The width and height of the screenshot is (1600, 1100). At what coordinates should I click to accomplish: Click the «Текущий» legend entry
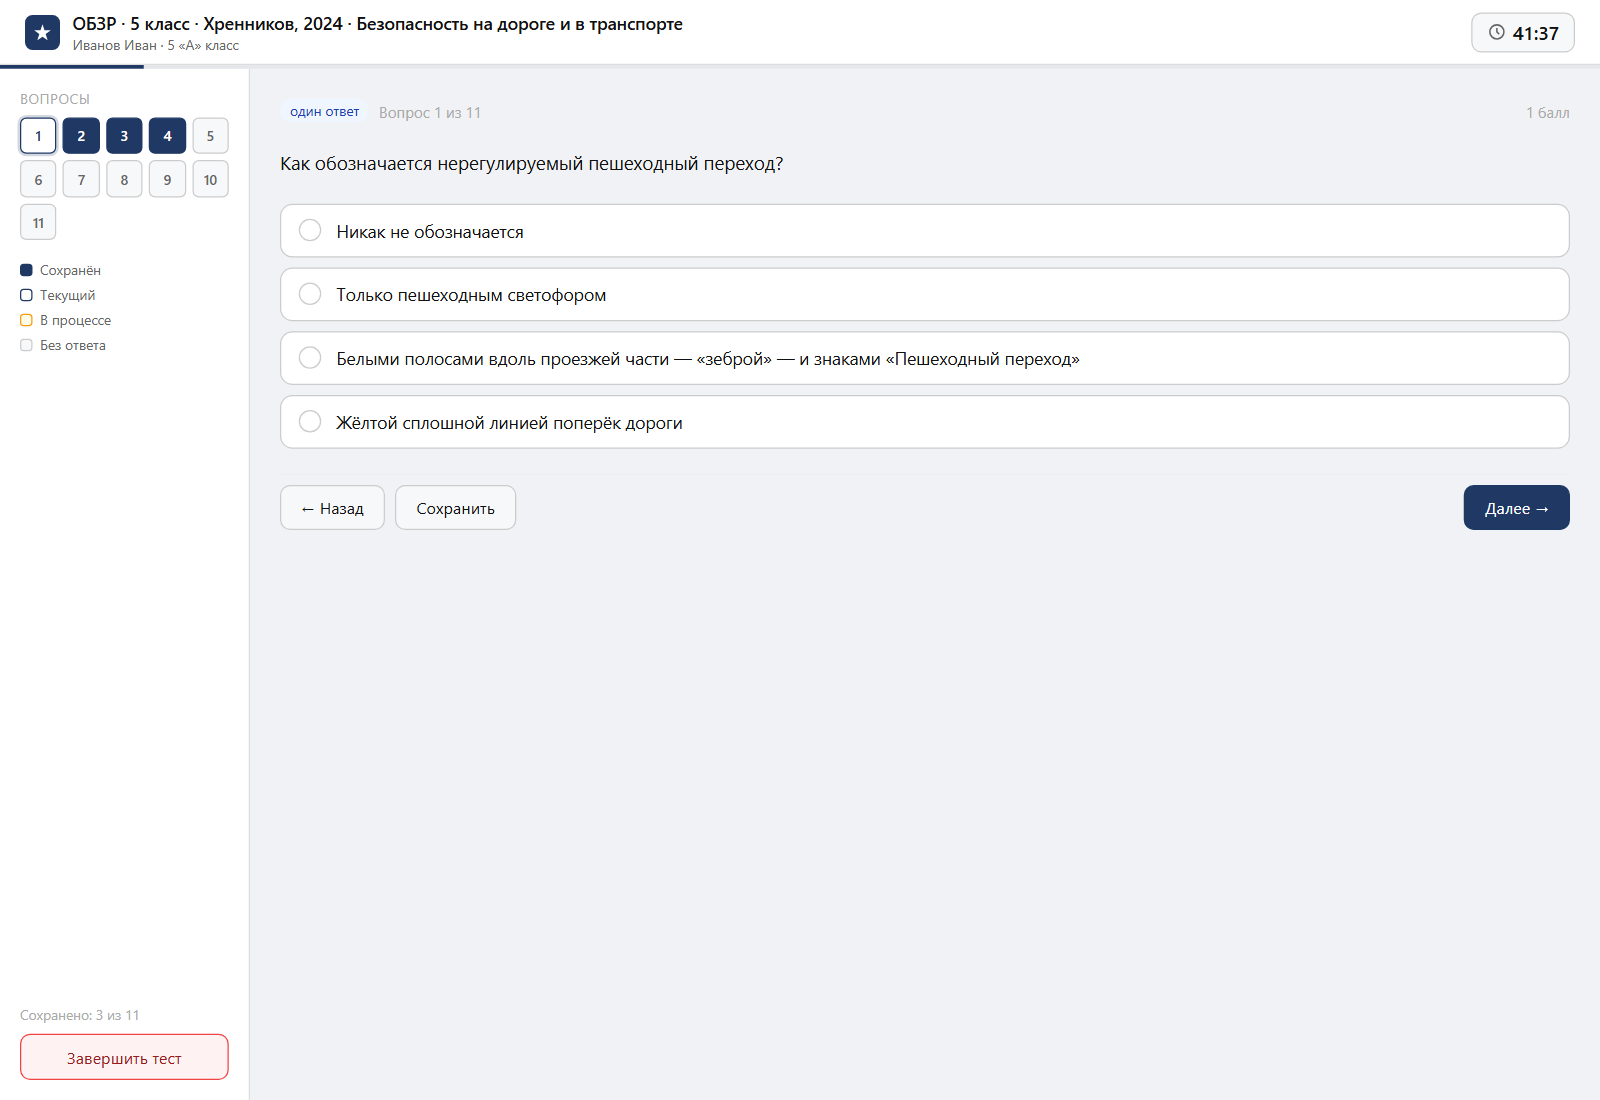(58, 295)
